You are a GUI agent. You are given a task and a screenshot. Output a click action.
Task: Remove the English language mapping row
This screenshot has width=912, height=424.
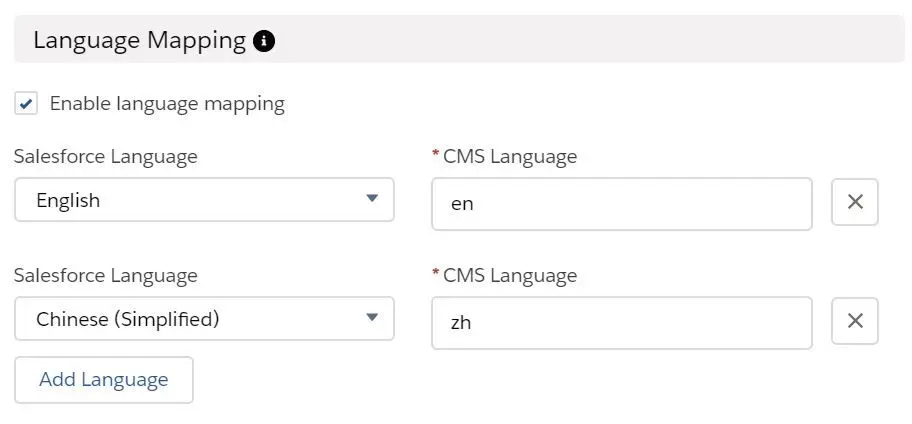(x=854, y=202)
